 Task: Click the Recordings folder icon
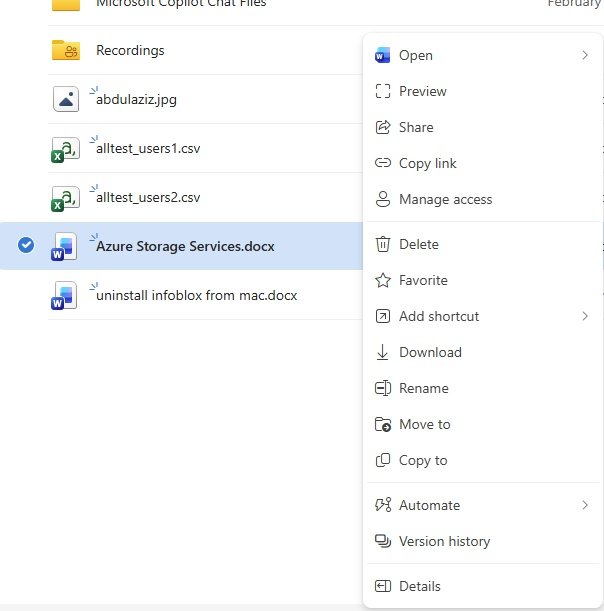tap(66, 50)
